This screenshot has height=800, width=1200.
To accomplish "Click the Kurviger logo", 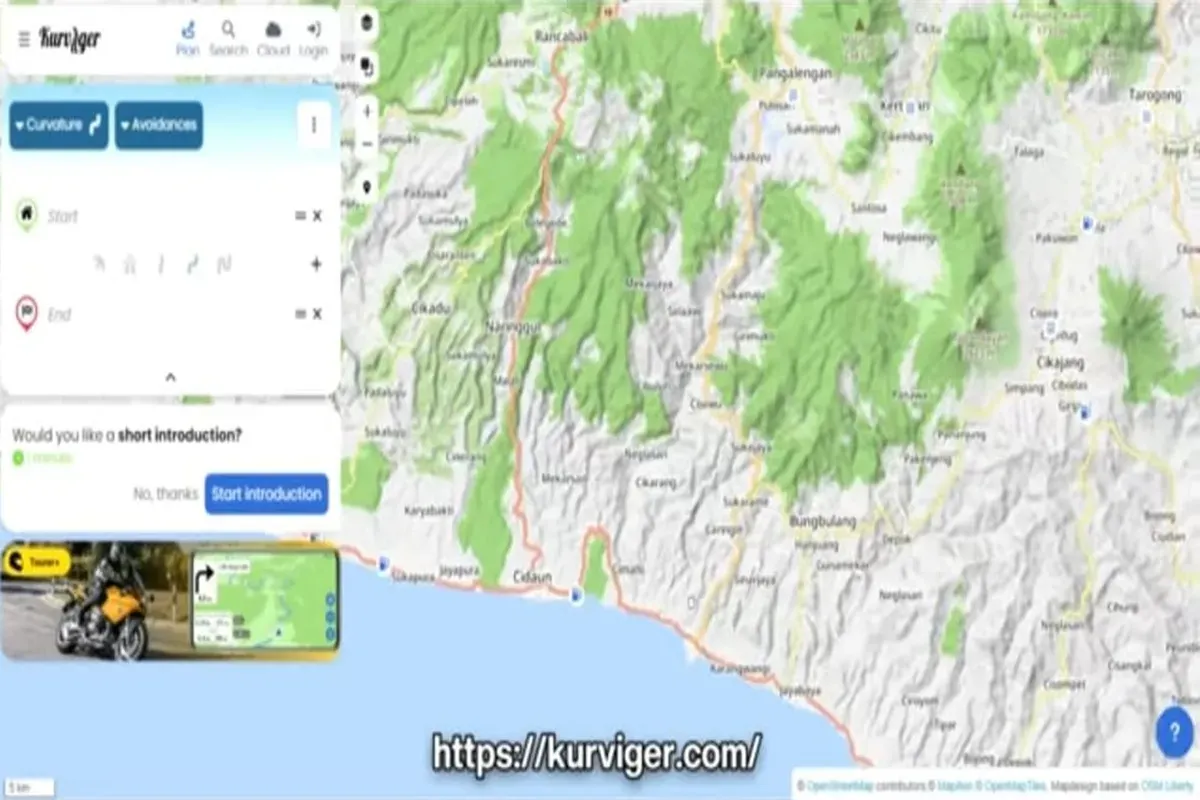I will (70, 39).
